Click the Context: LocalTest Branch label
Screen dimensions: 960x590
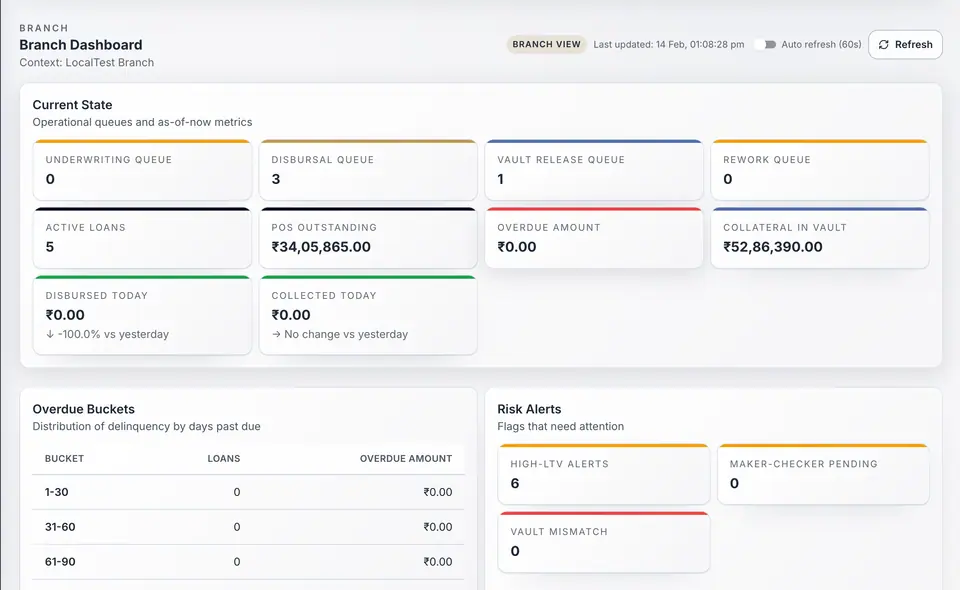(86, 62)
